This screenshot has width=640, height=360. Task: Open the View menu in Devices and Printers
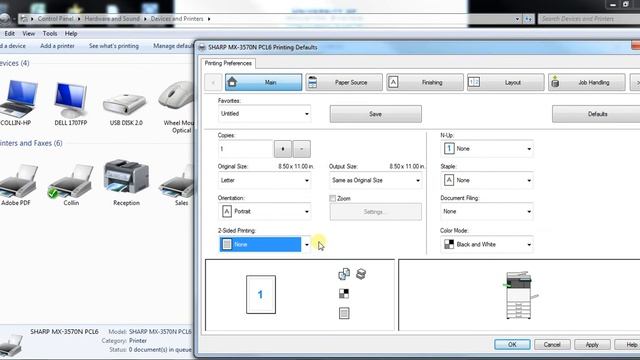pyautogui.click(x=29, y=33)
